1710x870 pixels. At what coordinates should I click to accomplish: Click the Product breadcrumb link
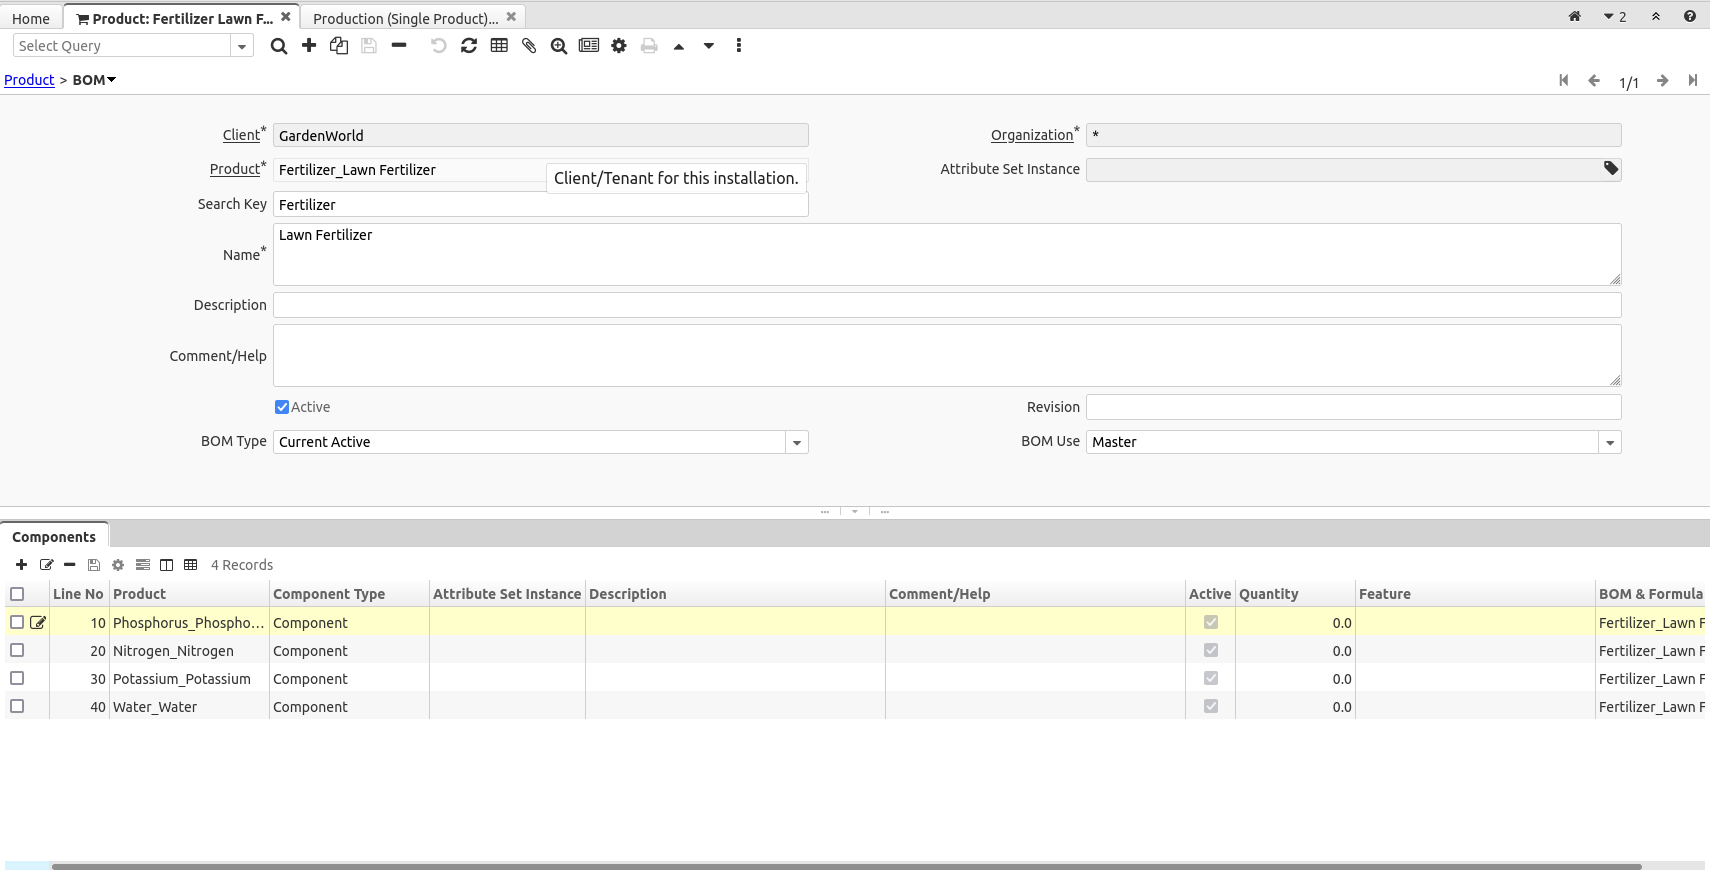(x=29, y=80)
